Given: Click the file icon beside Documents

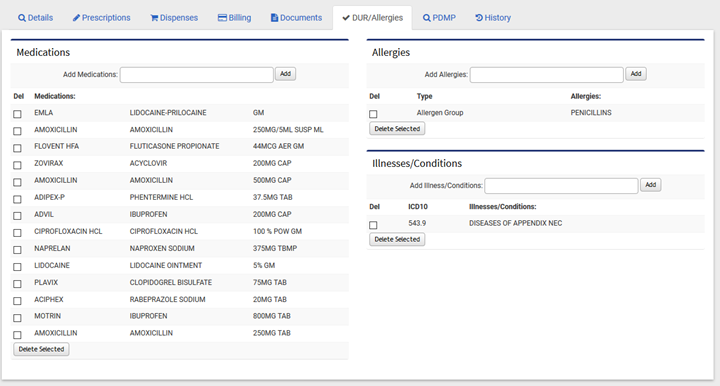Looking at the screenshot, I should 275,18.
